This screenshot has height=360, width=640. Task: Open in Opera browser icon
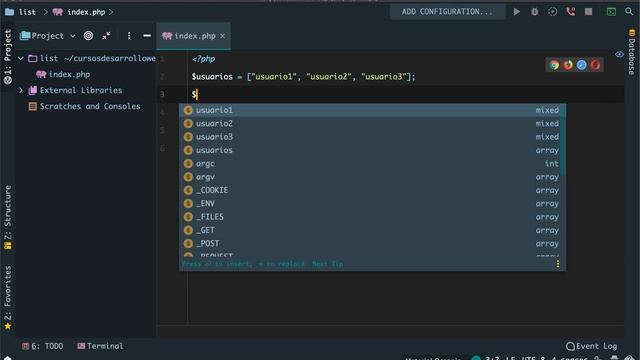596,65
